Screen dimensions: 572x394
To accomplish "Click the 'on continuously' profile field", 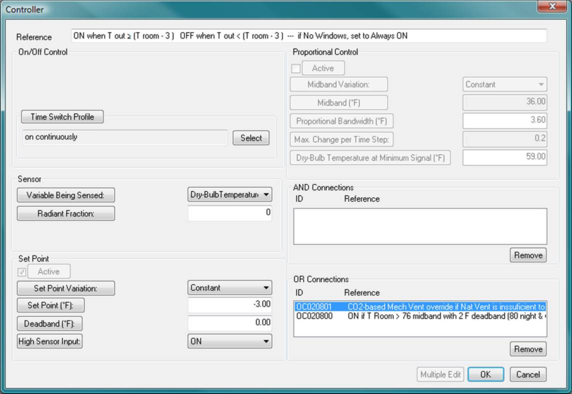I will (125, 137).
